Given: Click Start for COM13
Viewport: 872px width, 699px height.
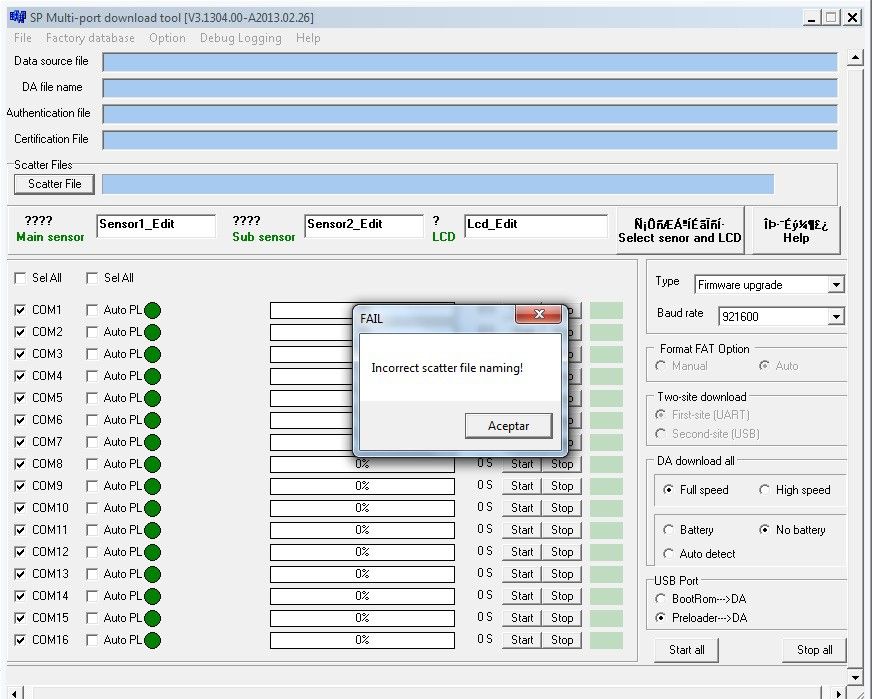Looking at the screenshot, I should point(522,573).
